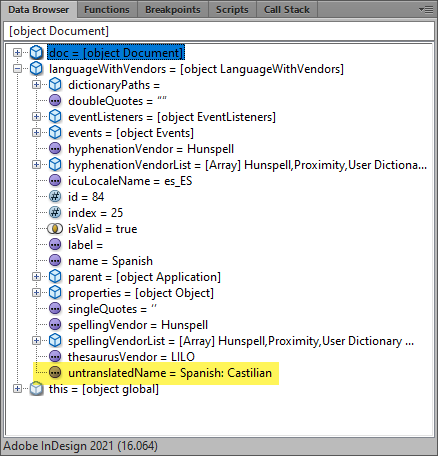Expand the parent Application object
The width and height of the screenshot is (438, 456).
(x=36, y=277)
